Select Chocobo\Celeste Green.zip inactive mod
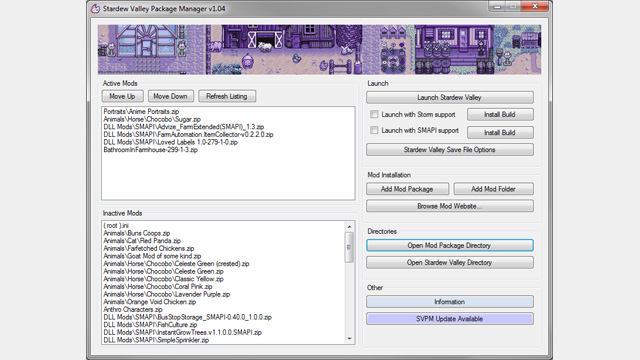 tap(163, 271)
